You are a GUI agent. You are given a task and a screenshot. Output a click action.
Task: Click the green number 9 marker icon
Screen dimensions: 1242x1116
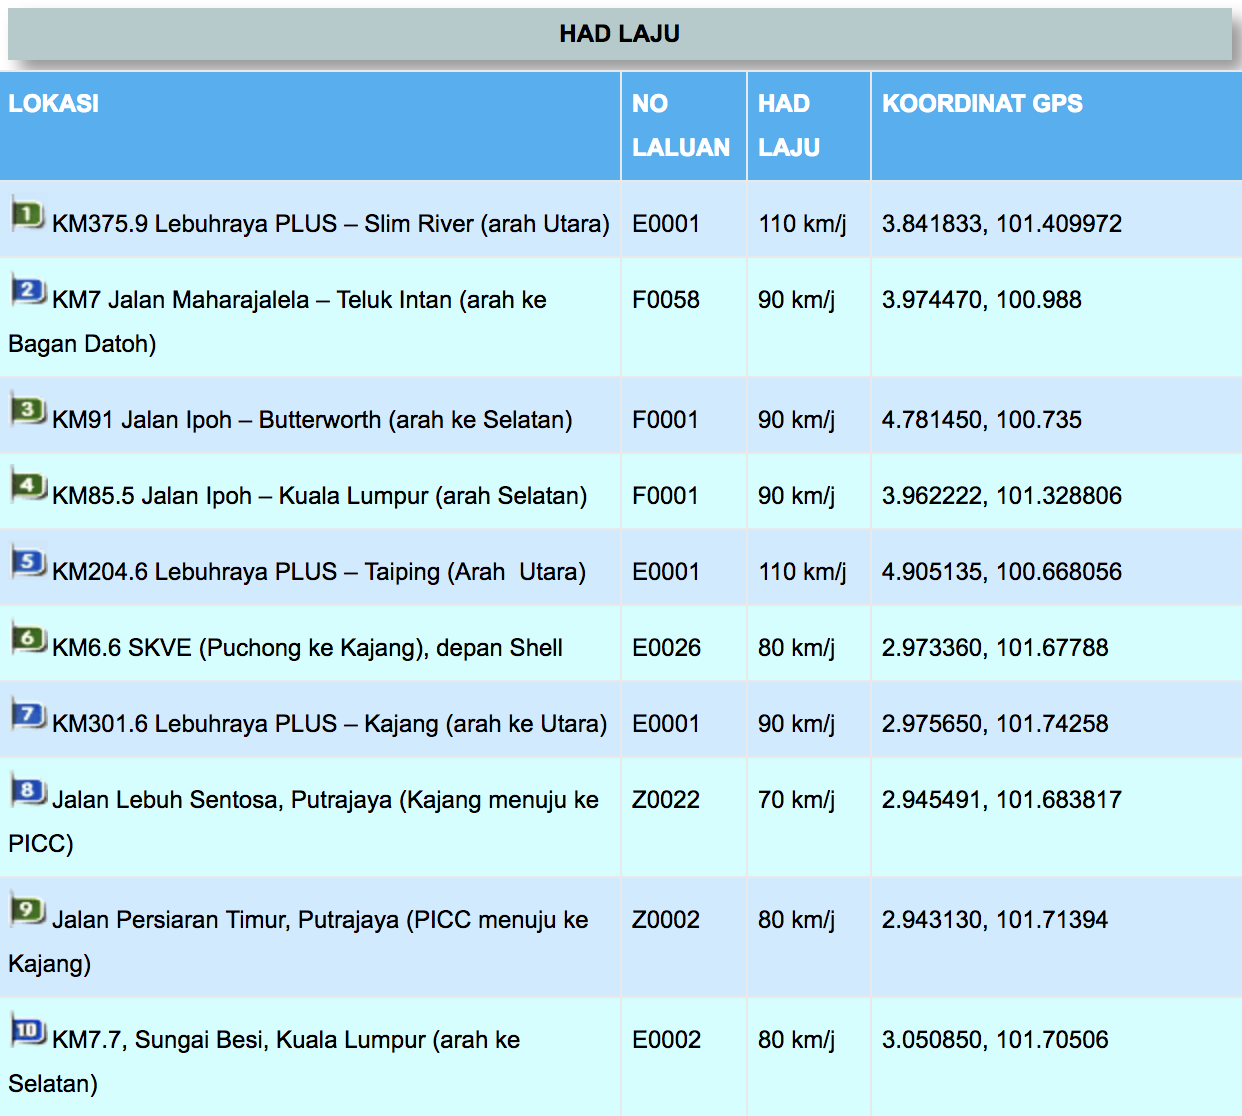tap(28, 910)
